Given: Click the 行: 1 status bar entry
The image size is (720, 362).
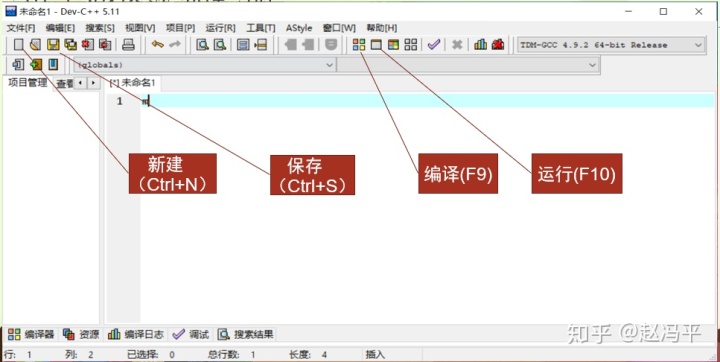Looking at the screenshot, I should click(17, 354).
